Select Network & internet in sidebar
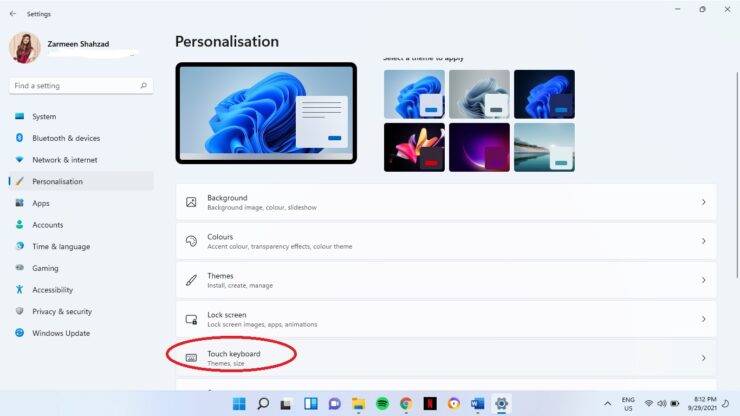 click(64, 160)
